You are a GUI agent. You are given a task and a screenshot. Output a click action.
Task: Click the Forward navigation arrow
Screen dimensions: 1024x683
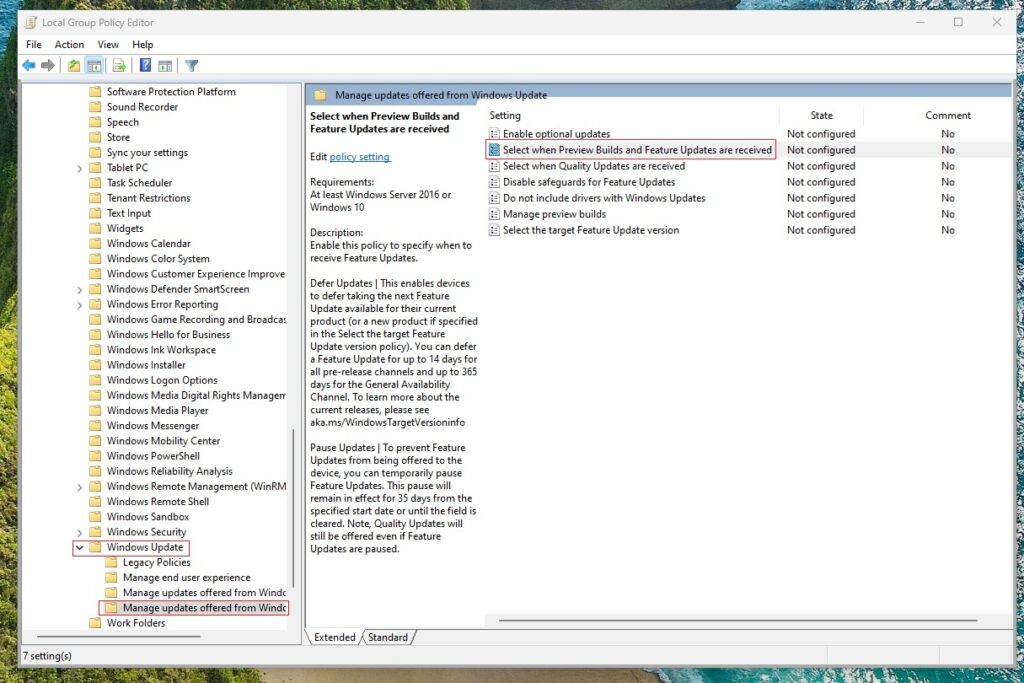[x=48, y=65]
